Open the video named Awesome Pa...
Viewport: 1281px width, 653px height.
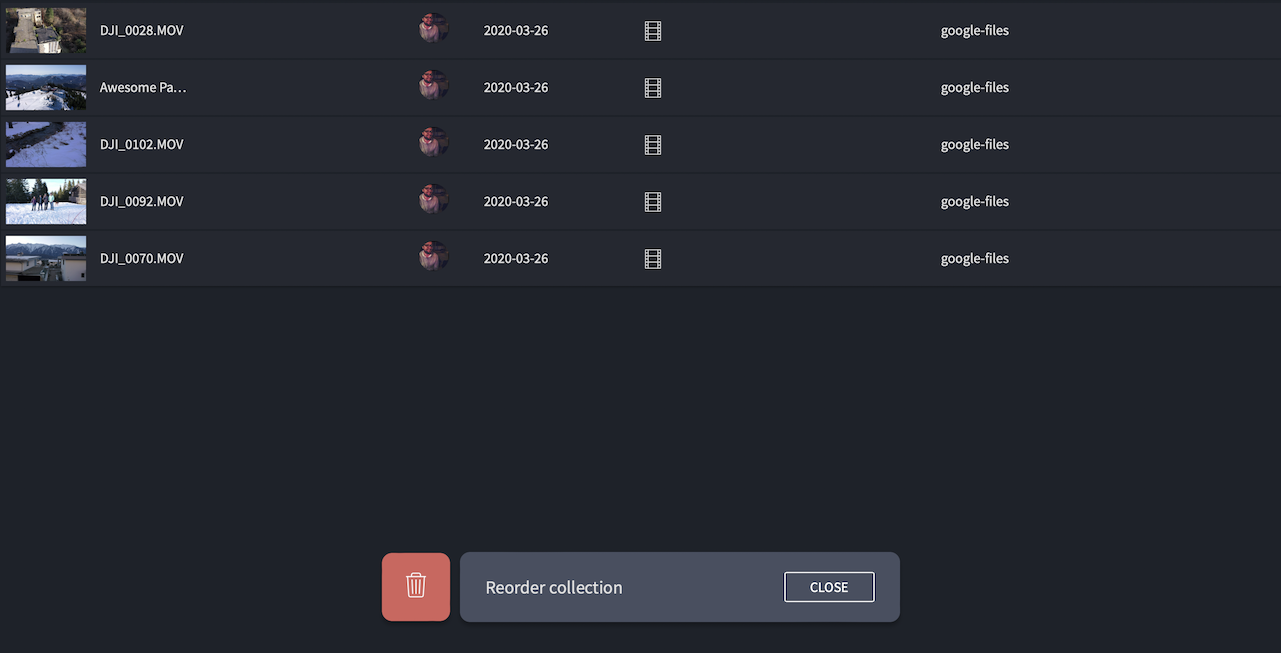tap(142, 87)
